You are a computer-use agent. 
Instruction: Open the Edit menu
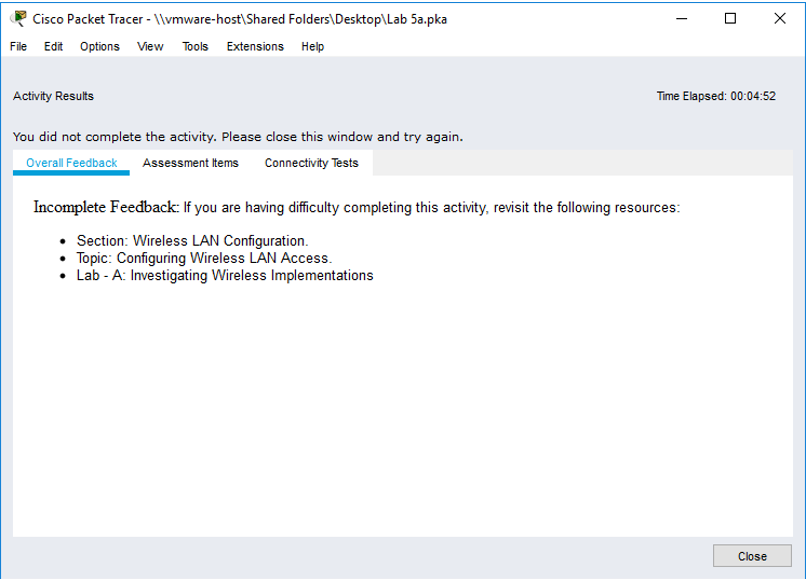coord(53,46)
